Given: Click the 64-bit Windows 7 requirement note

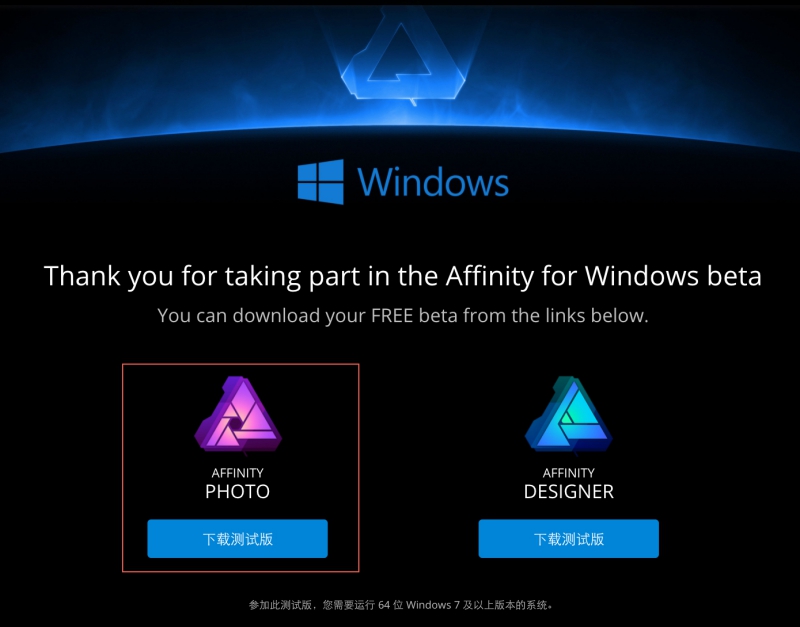Looking at the screenshot, I should click(401, 605).
